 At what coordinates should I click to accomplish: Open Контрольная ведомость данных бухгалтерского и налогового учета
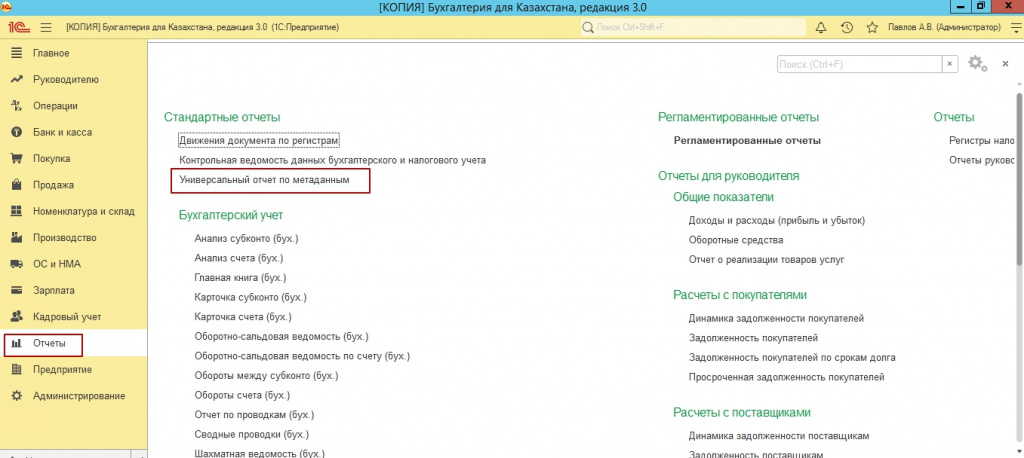coord(332,160)
